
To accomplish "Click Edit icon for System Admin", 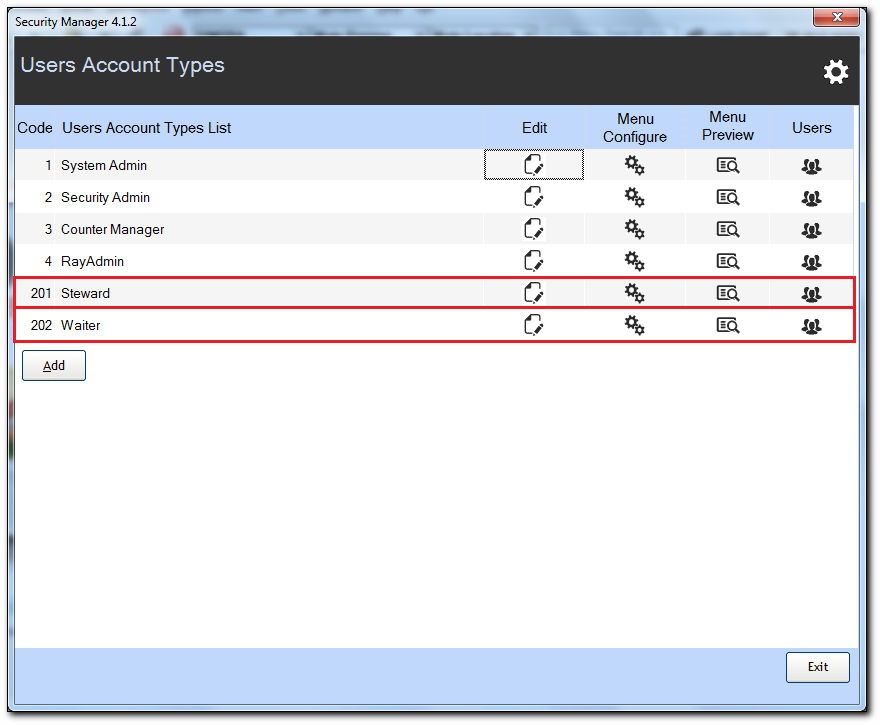I will (x=534, y=165).
